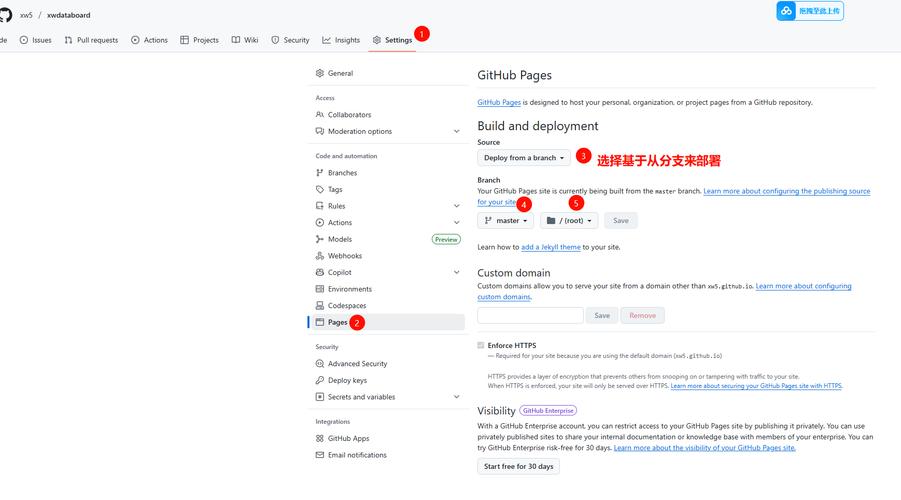Click the custom domain text field

click(530, 315)
